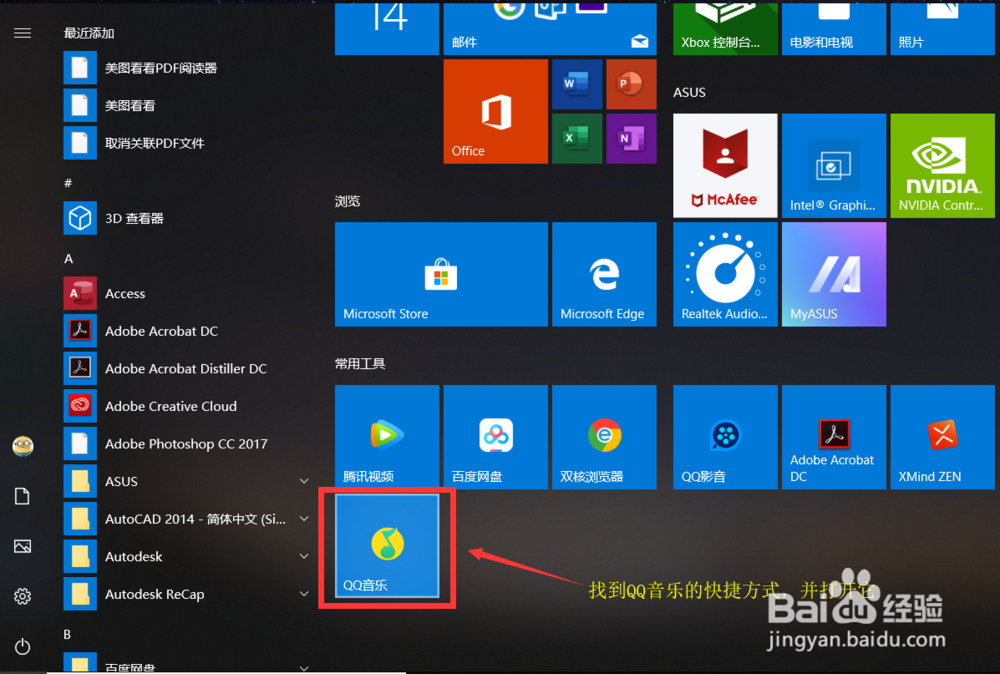Open the Xbox 控制台 tile
This screenshot has width=1000, height=674.
[x=725, y=28]
